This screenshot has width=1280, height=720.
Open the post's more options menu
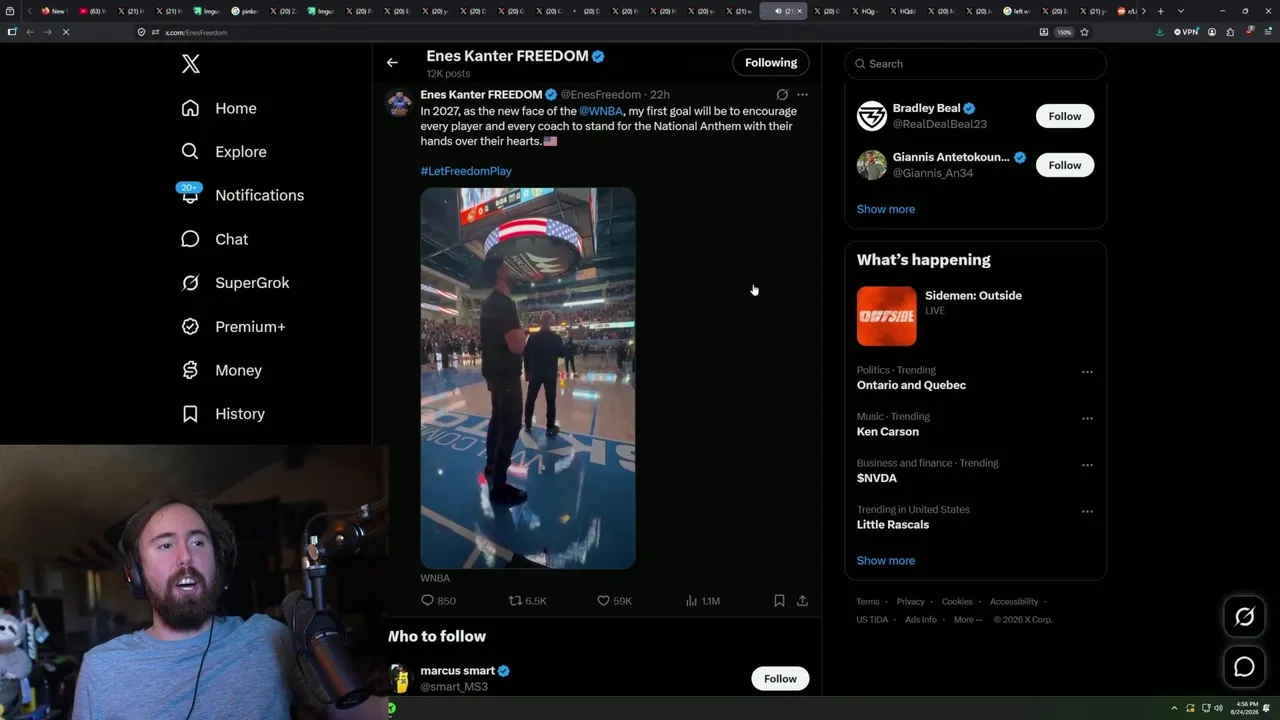click(802, 95)
